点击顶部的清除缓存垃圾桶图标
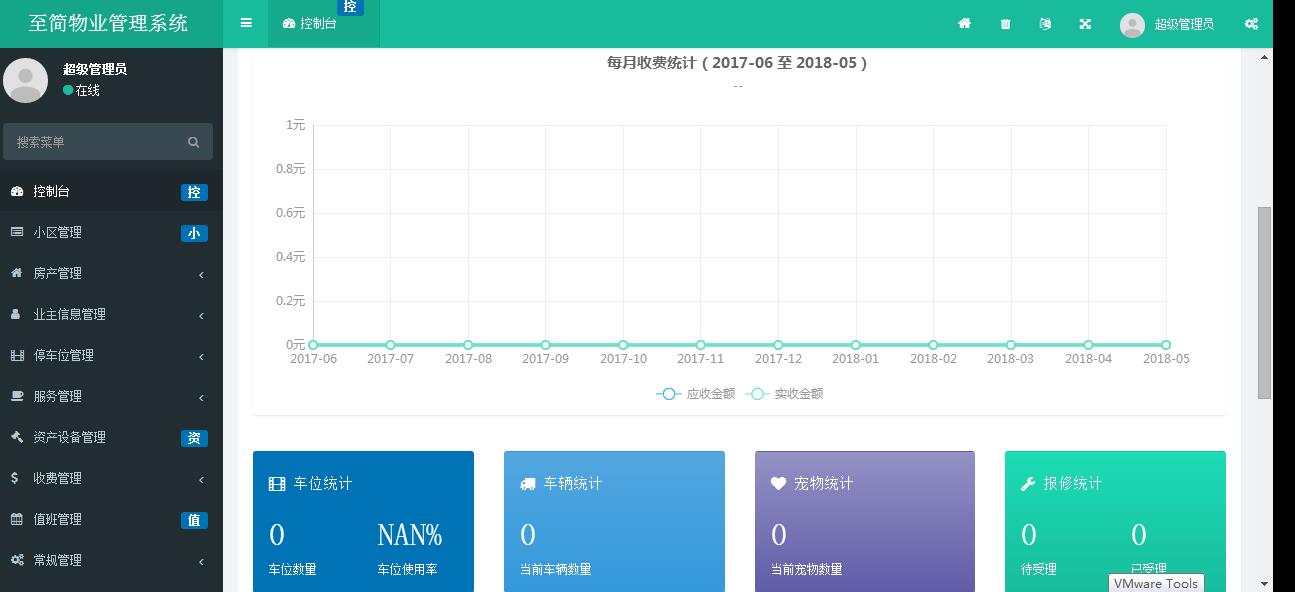This screenshot has width=1295, height=592. point(1004,23)
